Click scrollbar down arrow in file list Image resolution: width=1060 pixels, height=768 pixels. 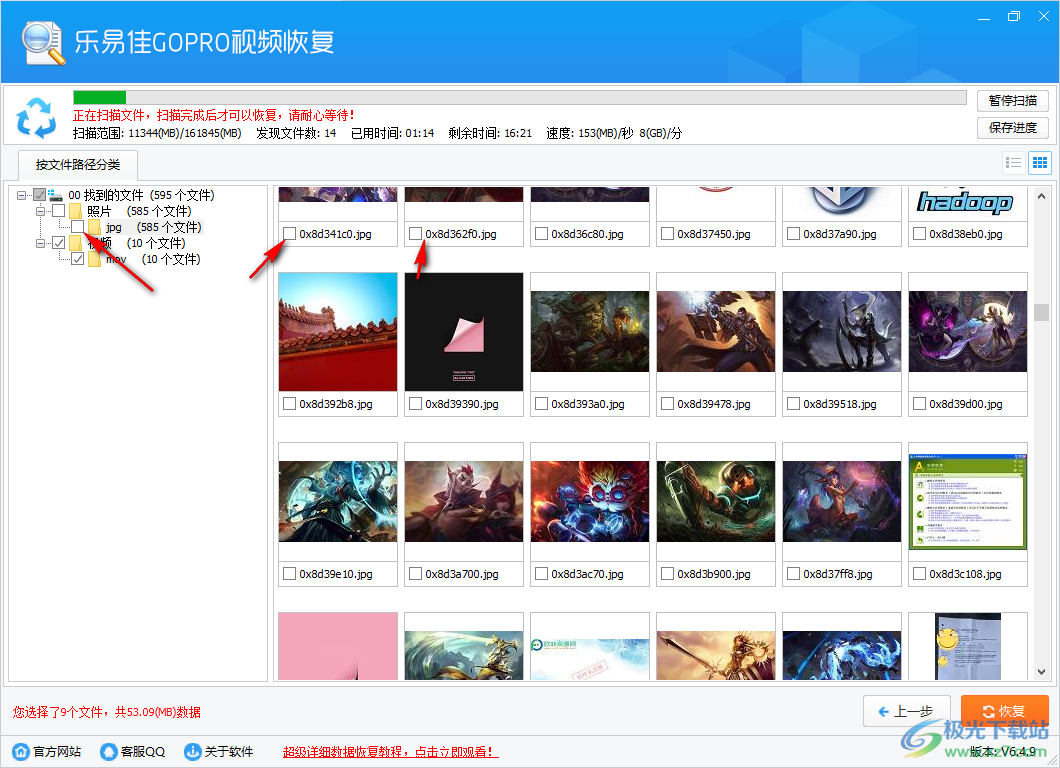click(1041, 672)
